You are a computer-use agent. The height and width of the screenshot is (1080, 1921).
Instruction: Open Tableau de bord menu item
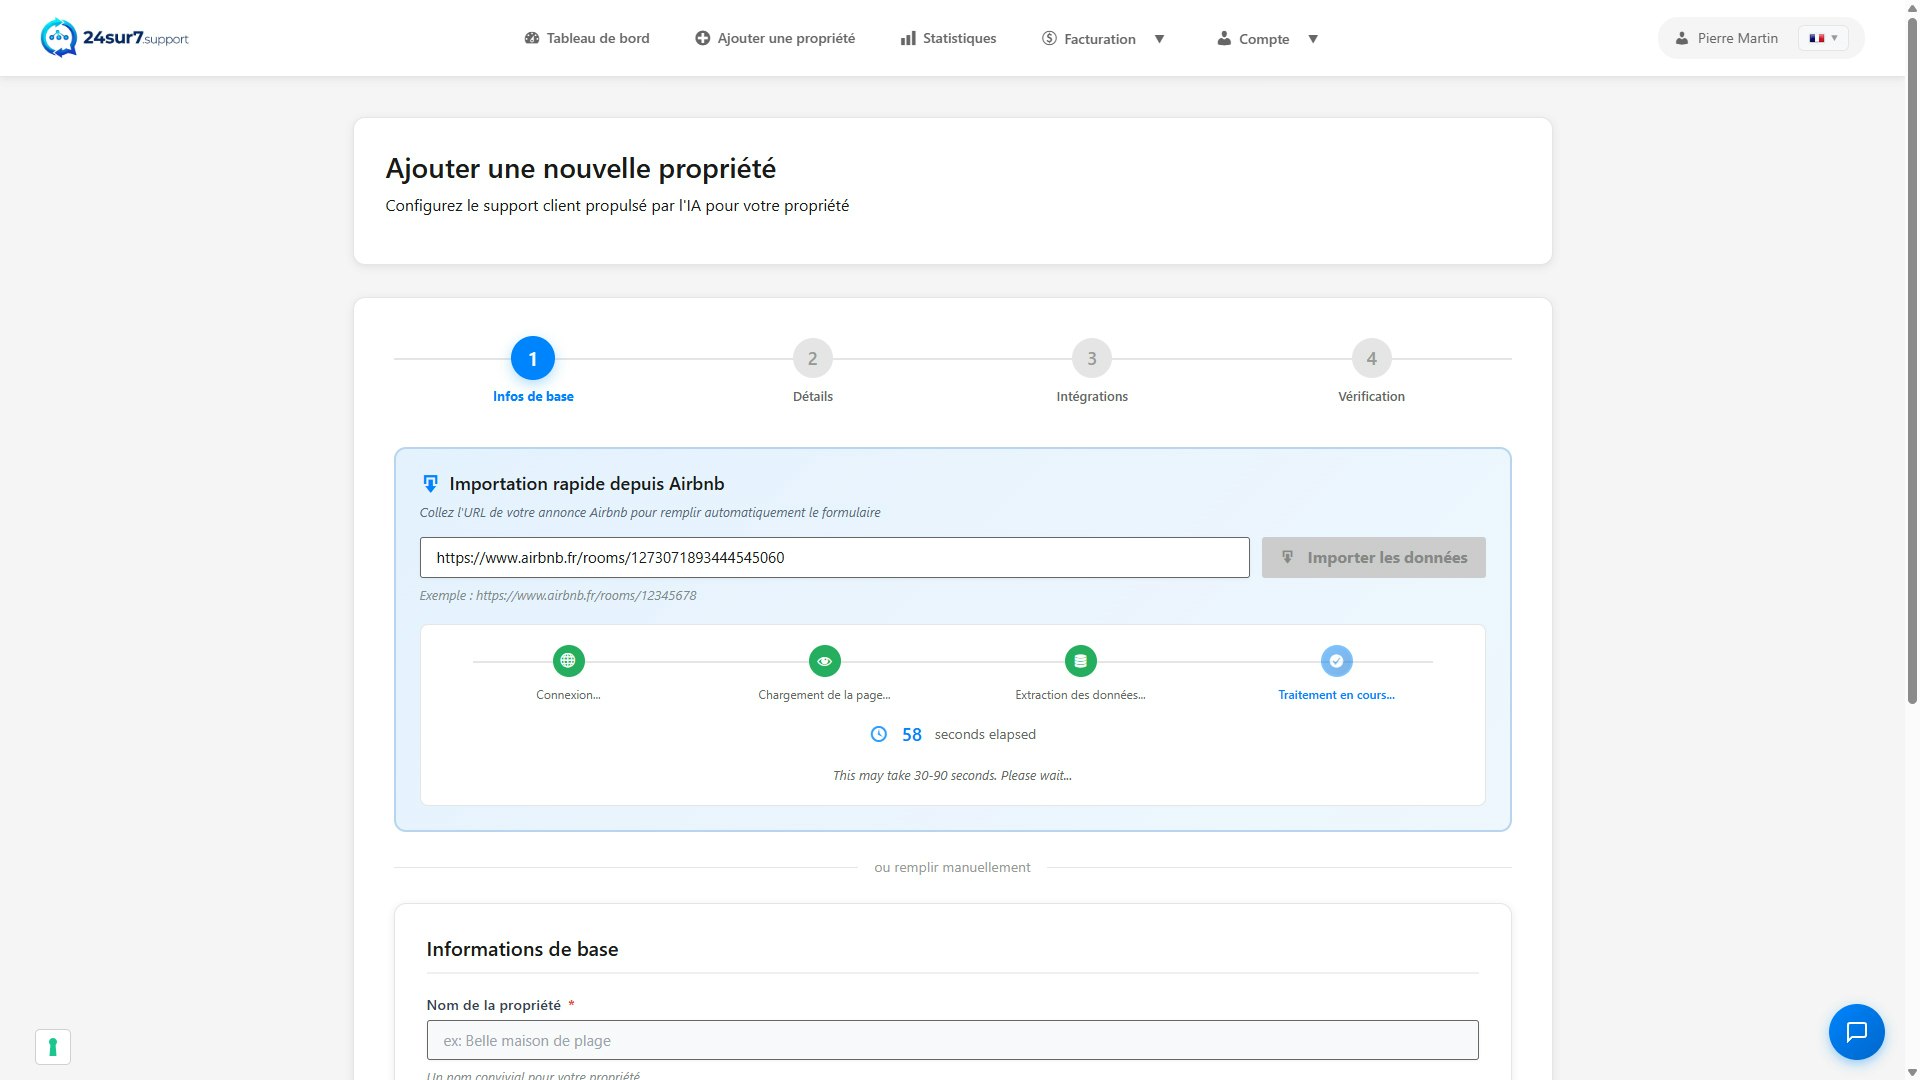tap(587, 38)
